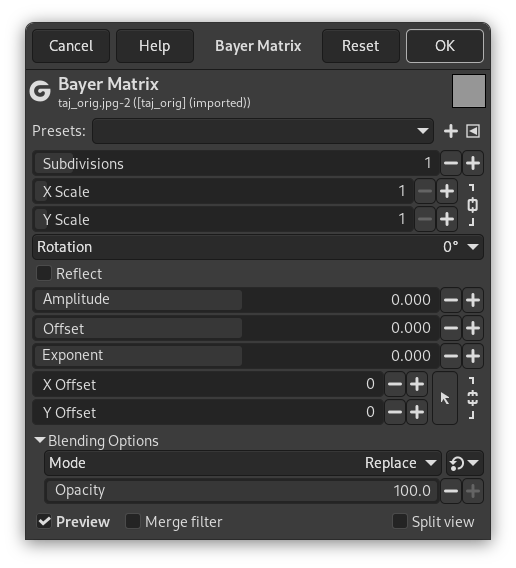
Task: Enable the Merge filter option
Action: (133, 522)
